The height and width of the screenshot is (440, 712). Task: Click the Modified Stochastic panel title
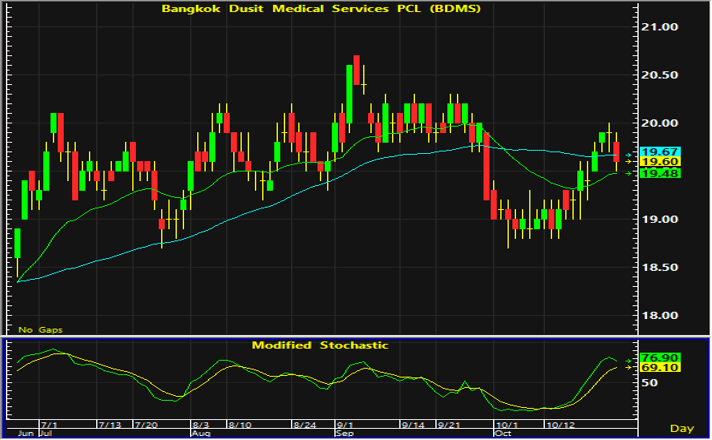tap(320, 345)
